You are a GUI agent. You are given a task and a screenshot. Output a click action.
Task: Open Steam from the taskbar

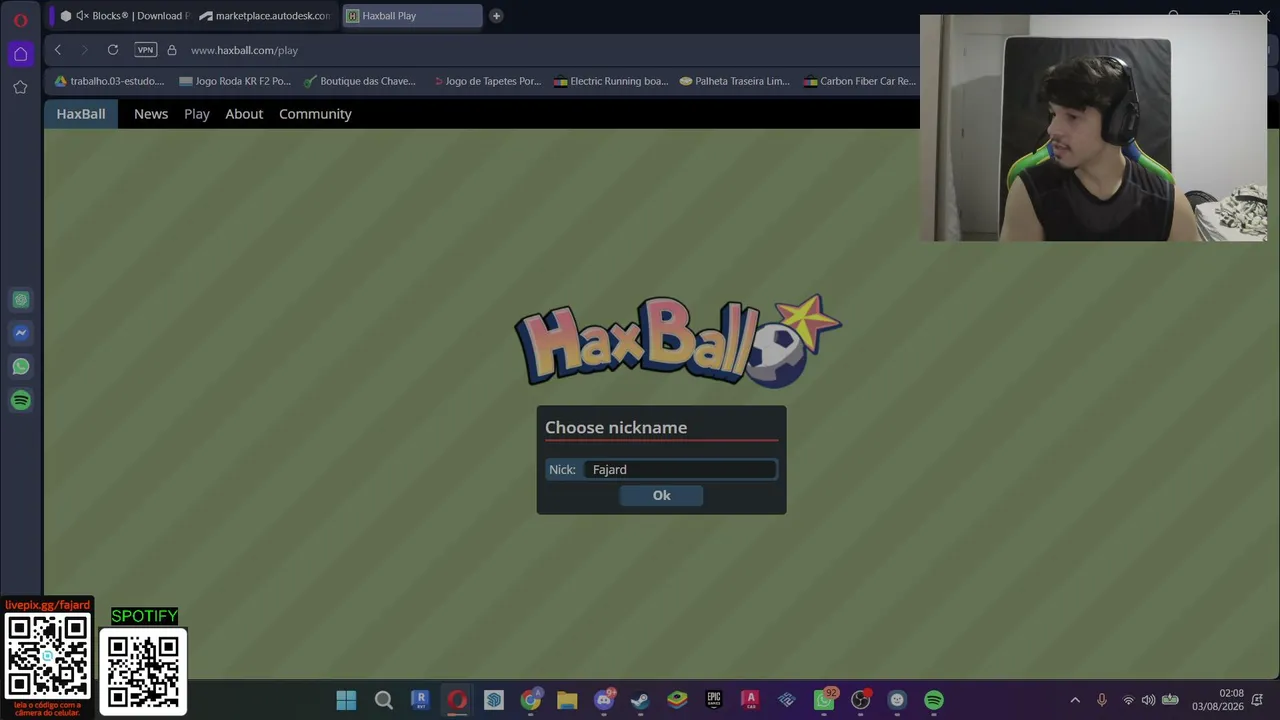click(640, 700)
